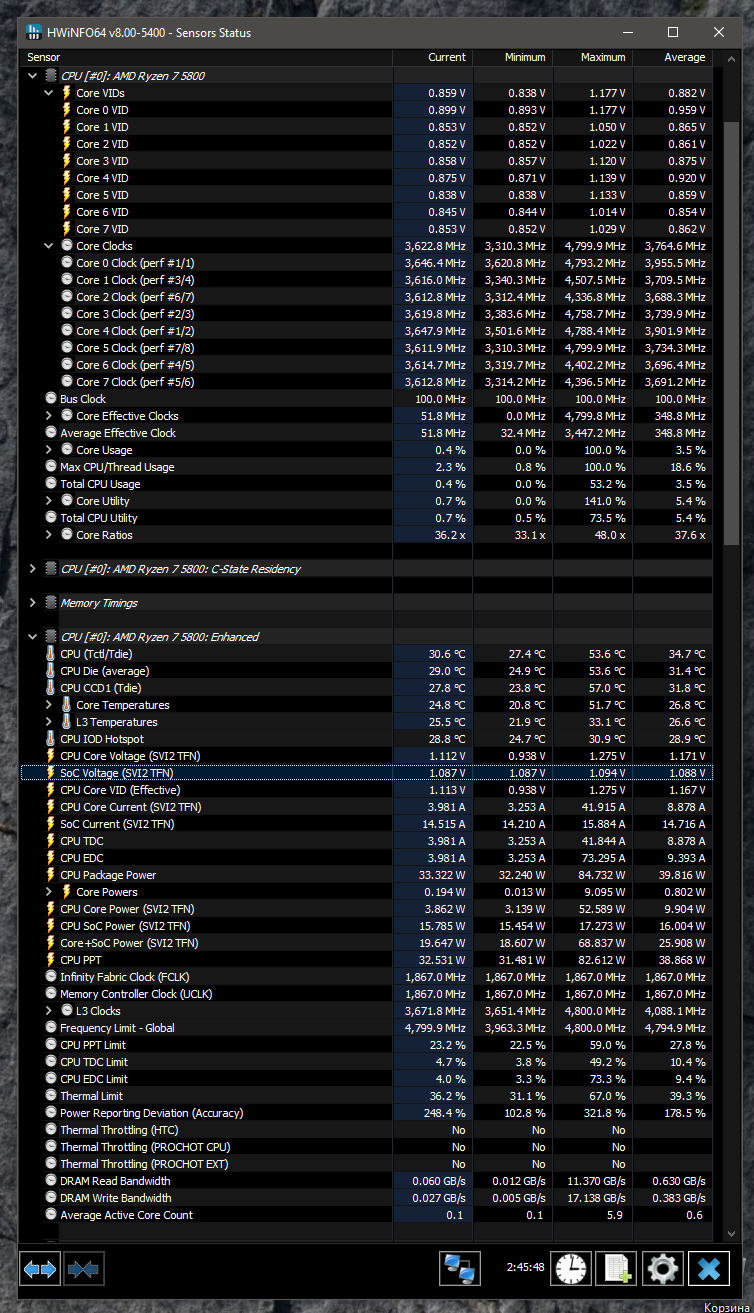Click the clock icon beside Core 5 Clock
Image resolution: width=754 pixels, height=1313 pixels.
click(x=67, y=348)
